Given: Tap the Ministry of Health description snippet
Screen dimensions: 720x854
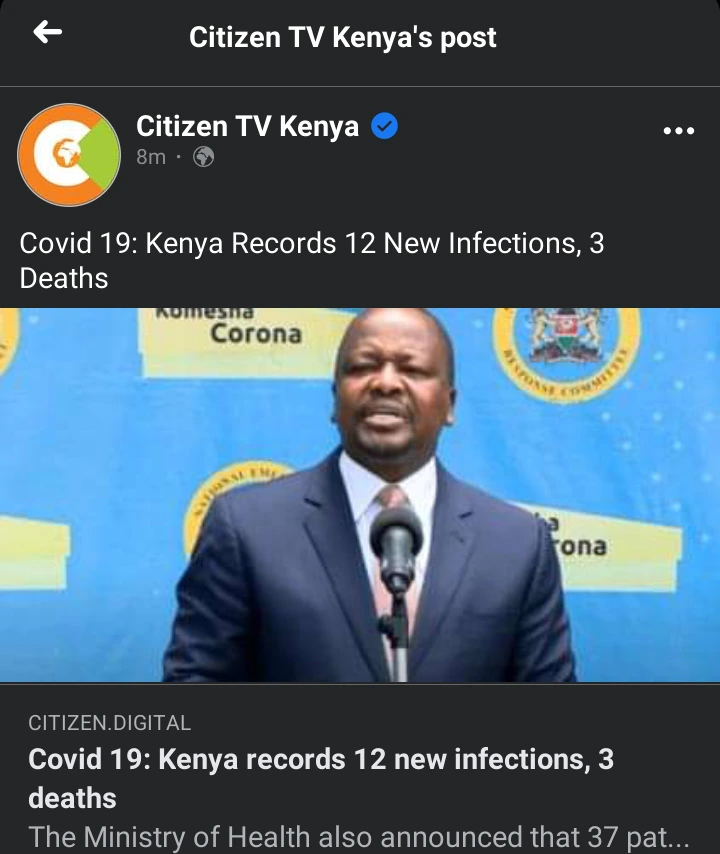Looking at the screenshot, I should [x=358, y=837].
